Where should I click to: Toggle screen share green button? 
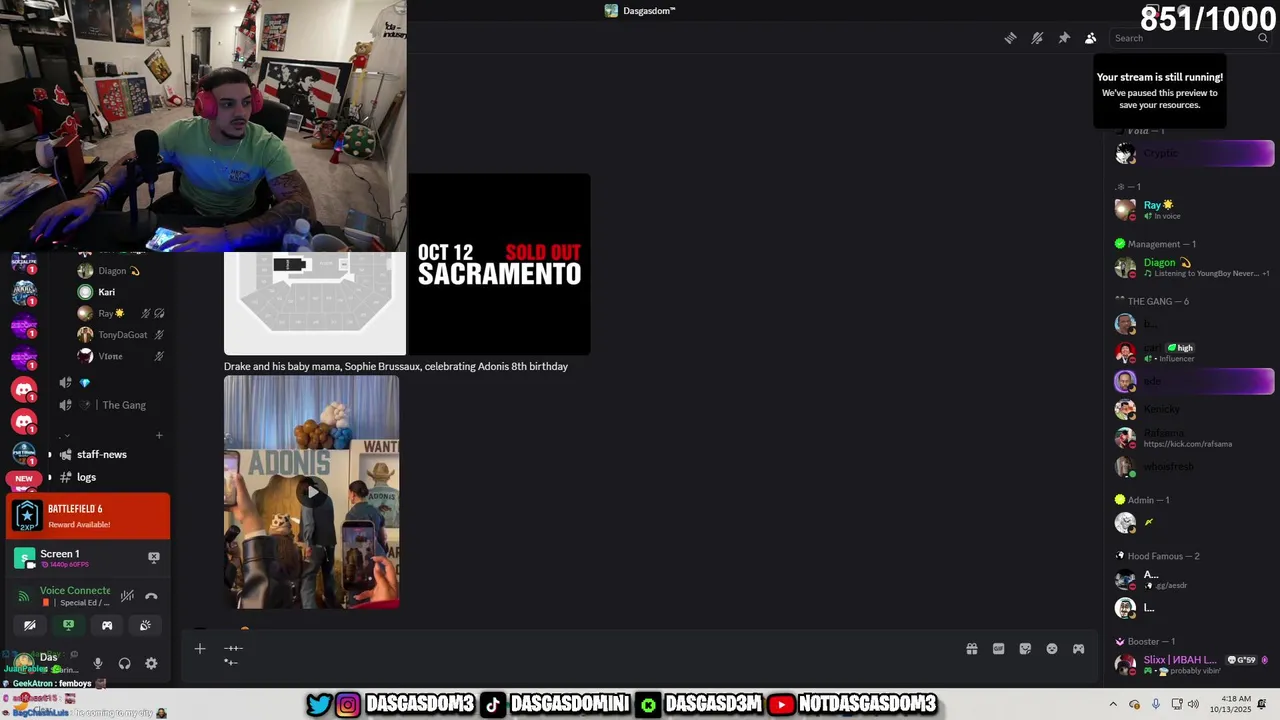68,626
